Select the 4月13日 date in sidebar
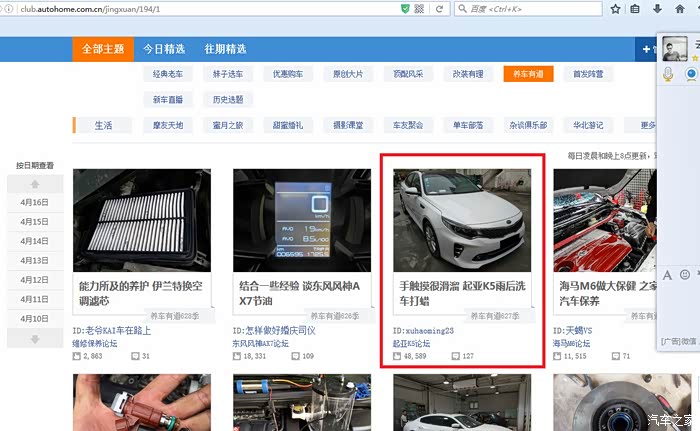 point(34,260)
